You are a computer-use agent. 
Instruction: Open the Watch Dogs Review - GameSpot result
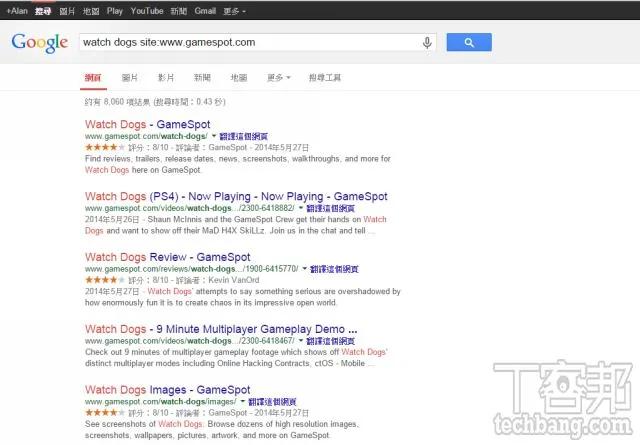(167, 257)
